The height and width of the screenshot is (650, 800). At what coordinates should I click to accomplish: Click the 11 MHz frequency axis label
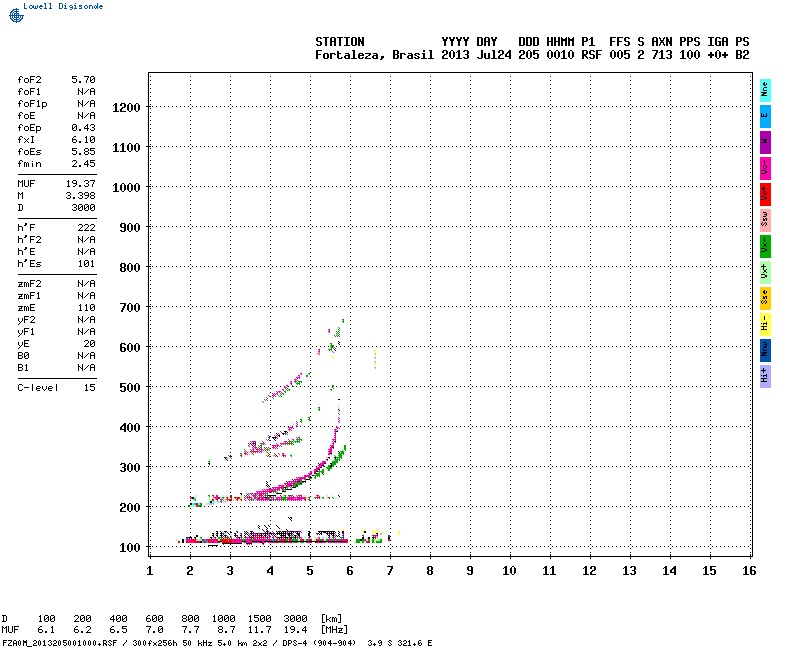point(548,571)
